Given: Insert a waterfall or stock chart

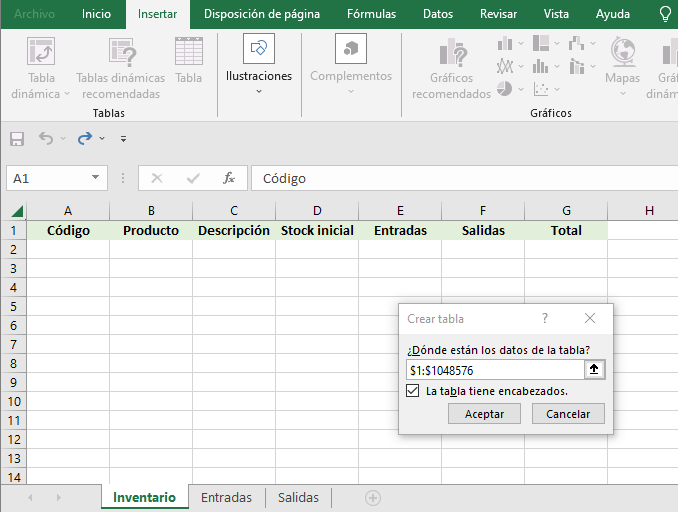Looking at the screenshot, I should [576, 43].
